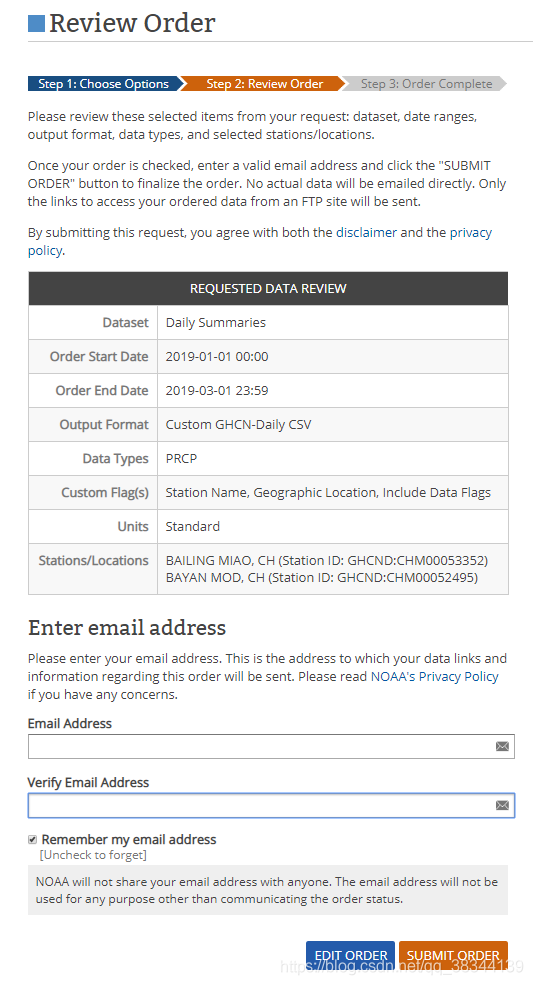
Task: Click the BAILING MIAO station entry
Action: 327,560
